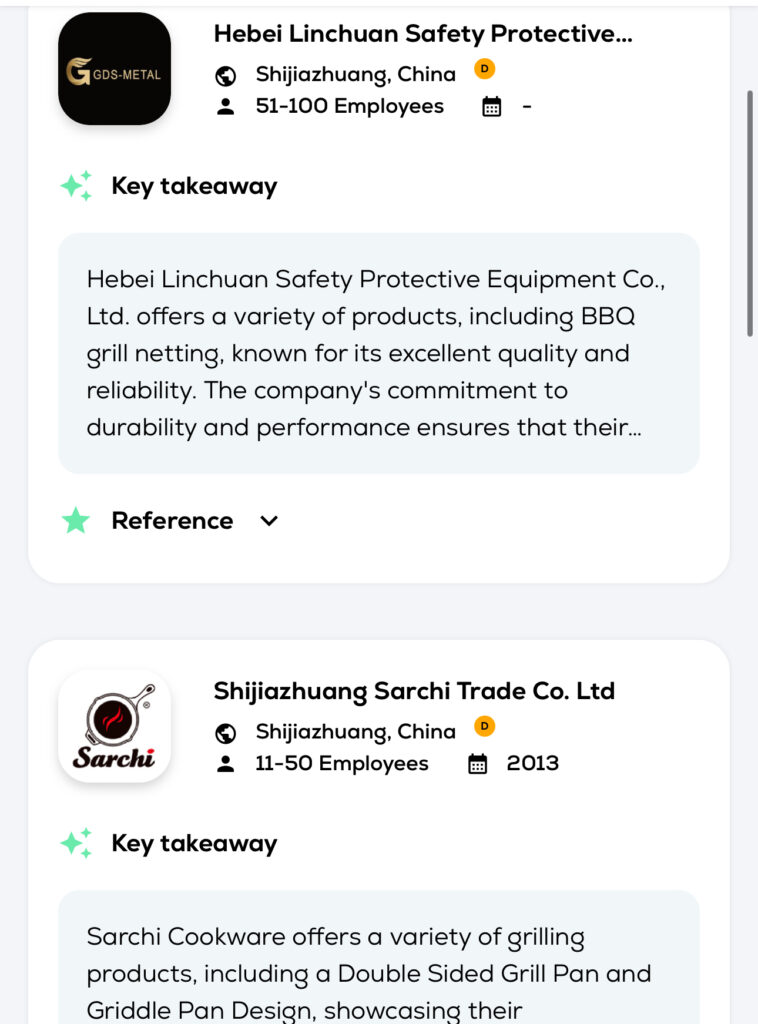
Task: Expand the Reference section chevron
Action: (269, 521)
